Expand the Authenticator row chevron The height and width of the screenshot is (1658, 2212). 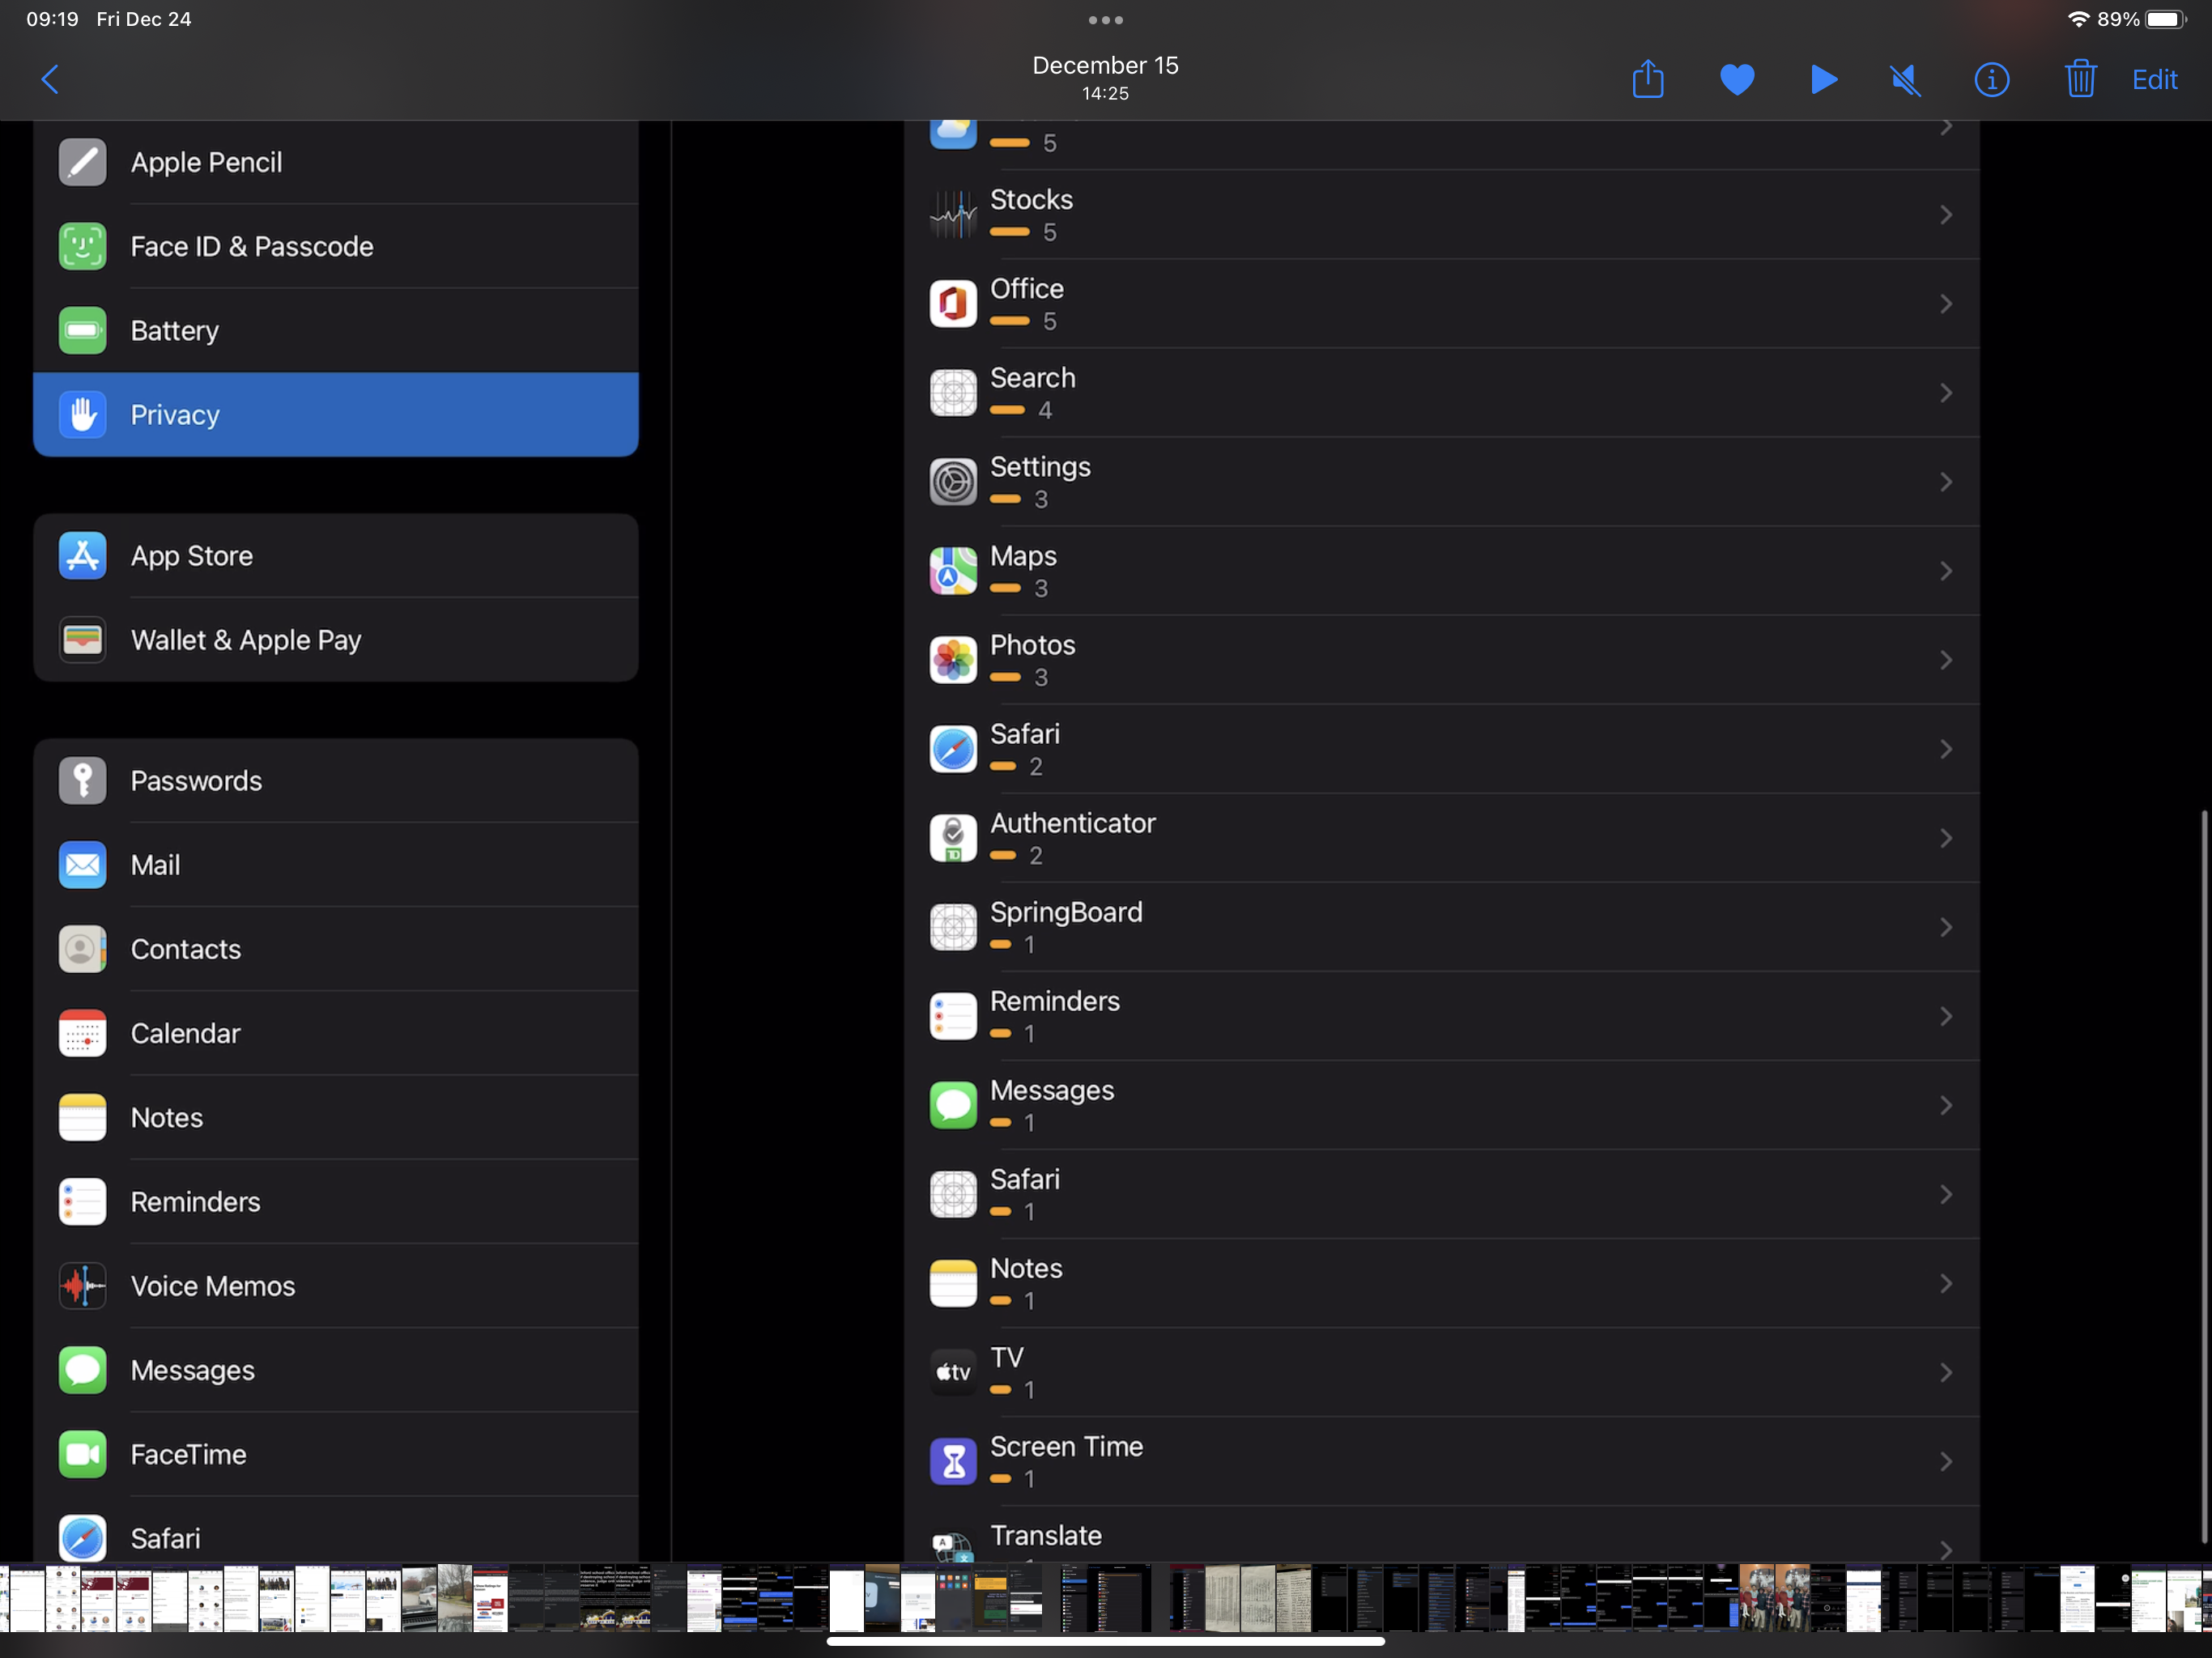click(1945, 838)
